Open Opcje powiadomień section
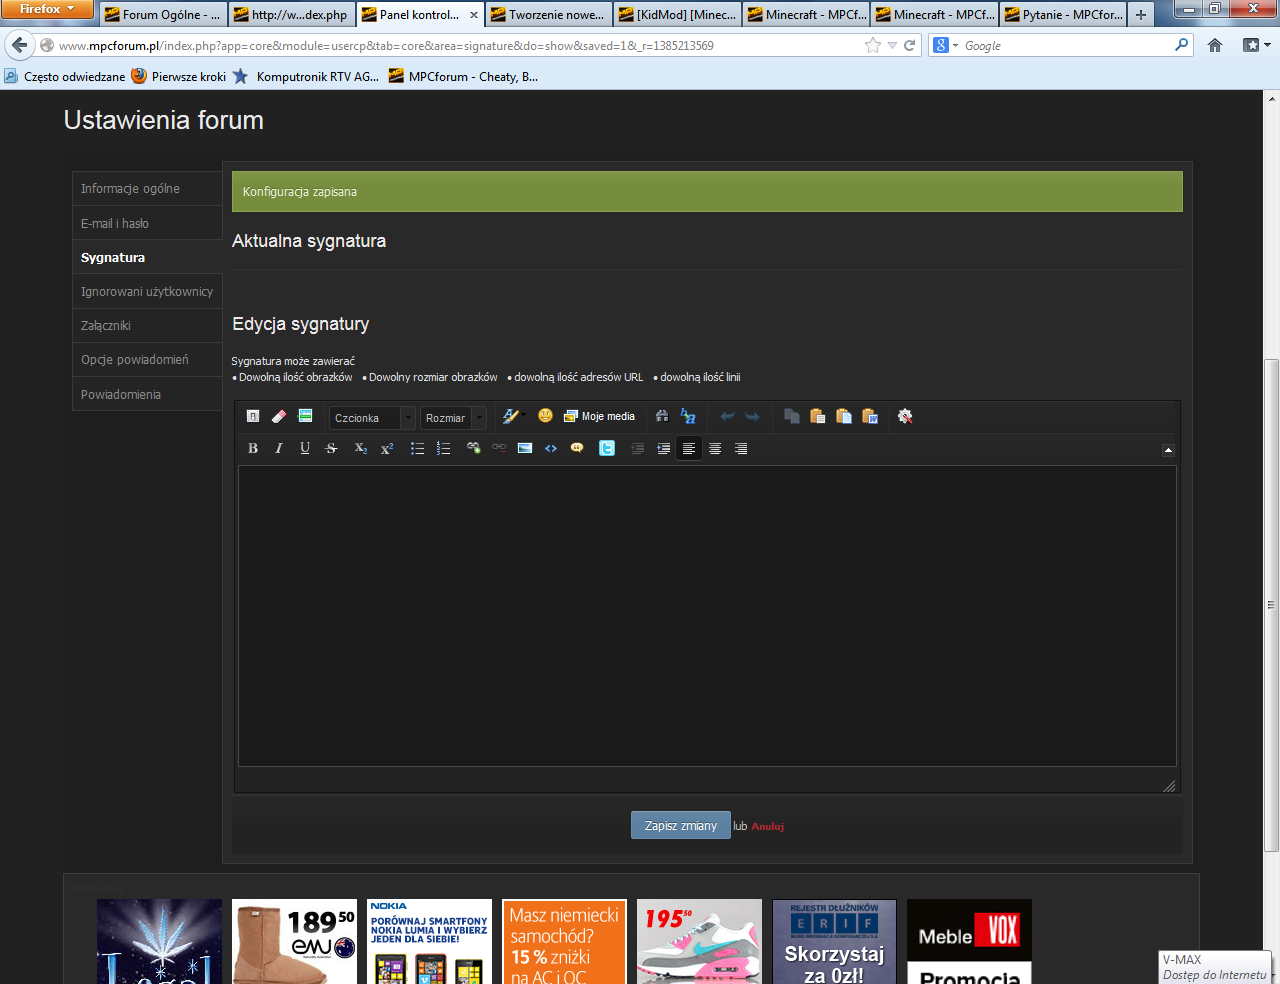The width and height of the screenshot is (1280, 984). pyautogui.click(x=147, y=359)
